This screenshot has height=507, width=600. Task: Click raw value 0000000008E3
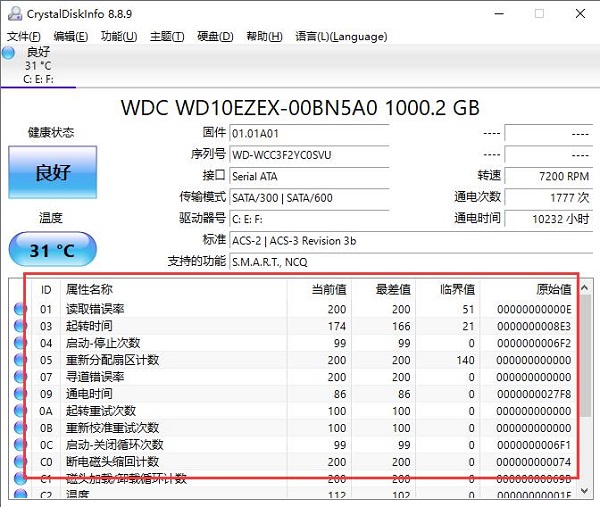[534, 326]
